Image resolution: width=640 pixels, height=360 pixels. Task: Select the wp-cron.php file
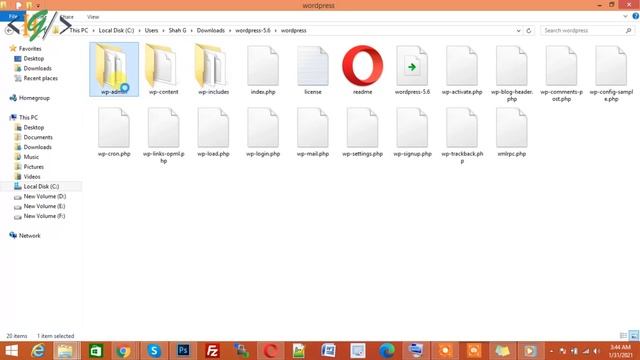pos(114,132)
